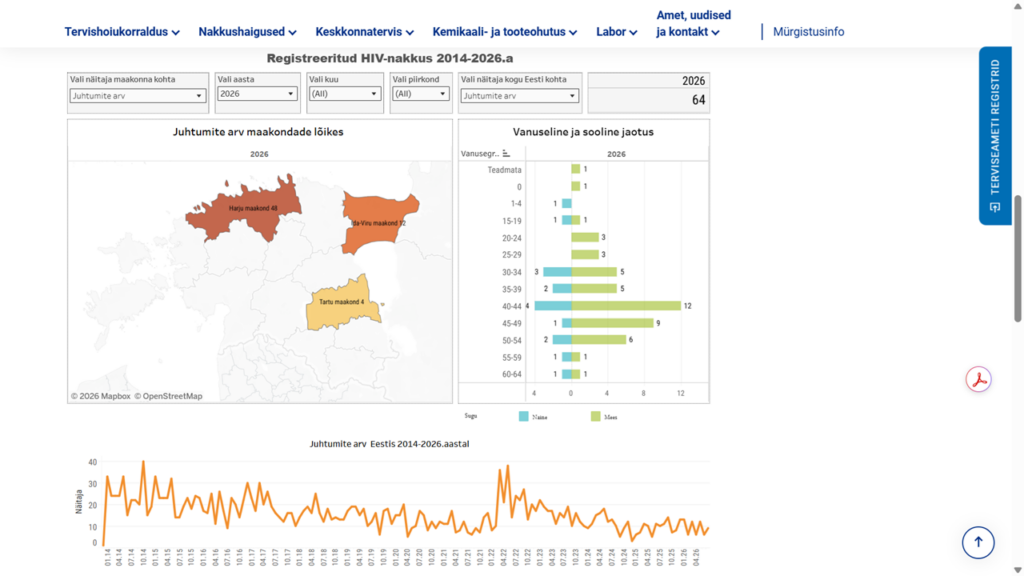Click the Juhtumite arv maakondade lõikes title
Viewport: 1024px width, 576px height.
(x=258, y=132)
